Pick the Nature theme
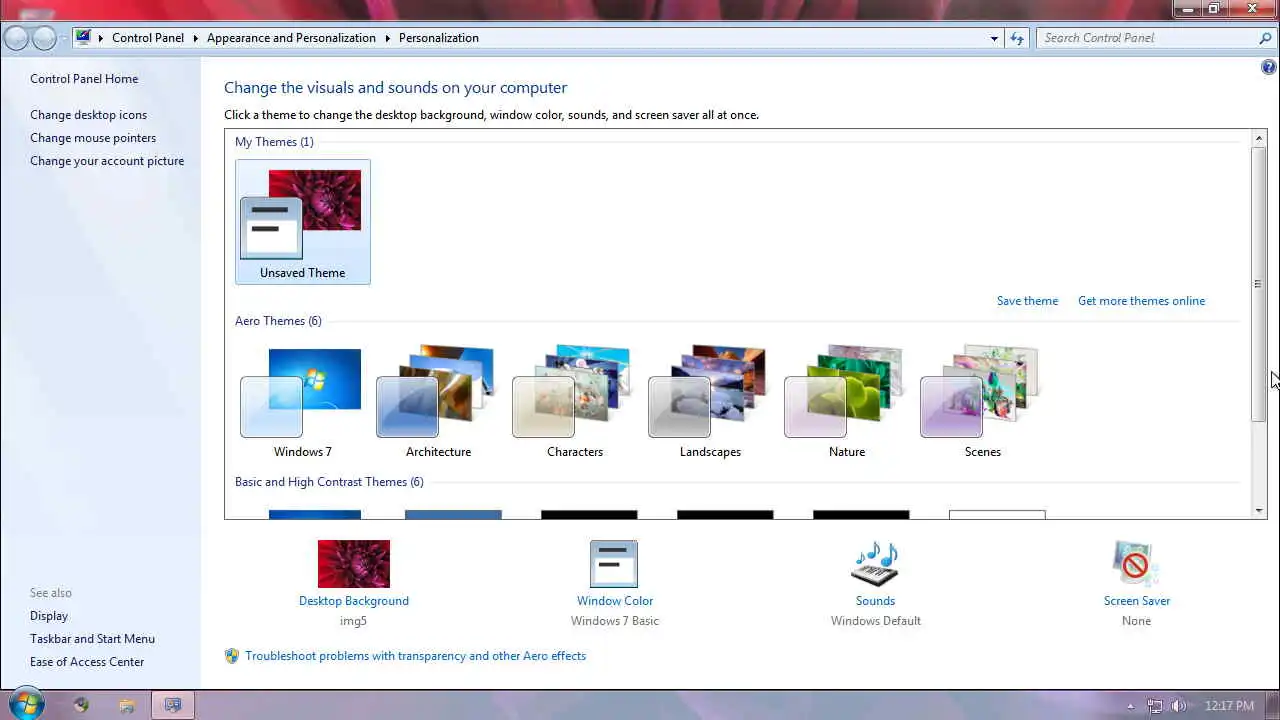Viewport: 1280px width, 720px height. [x=846, y=402]
